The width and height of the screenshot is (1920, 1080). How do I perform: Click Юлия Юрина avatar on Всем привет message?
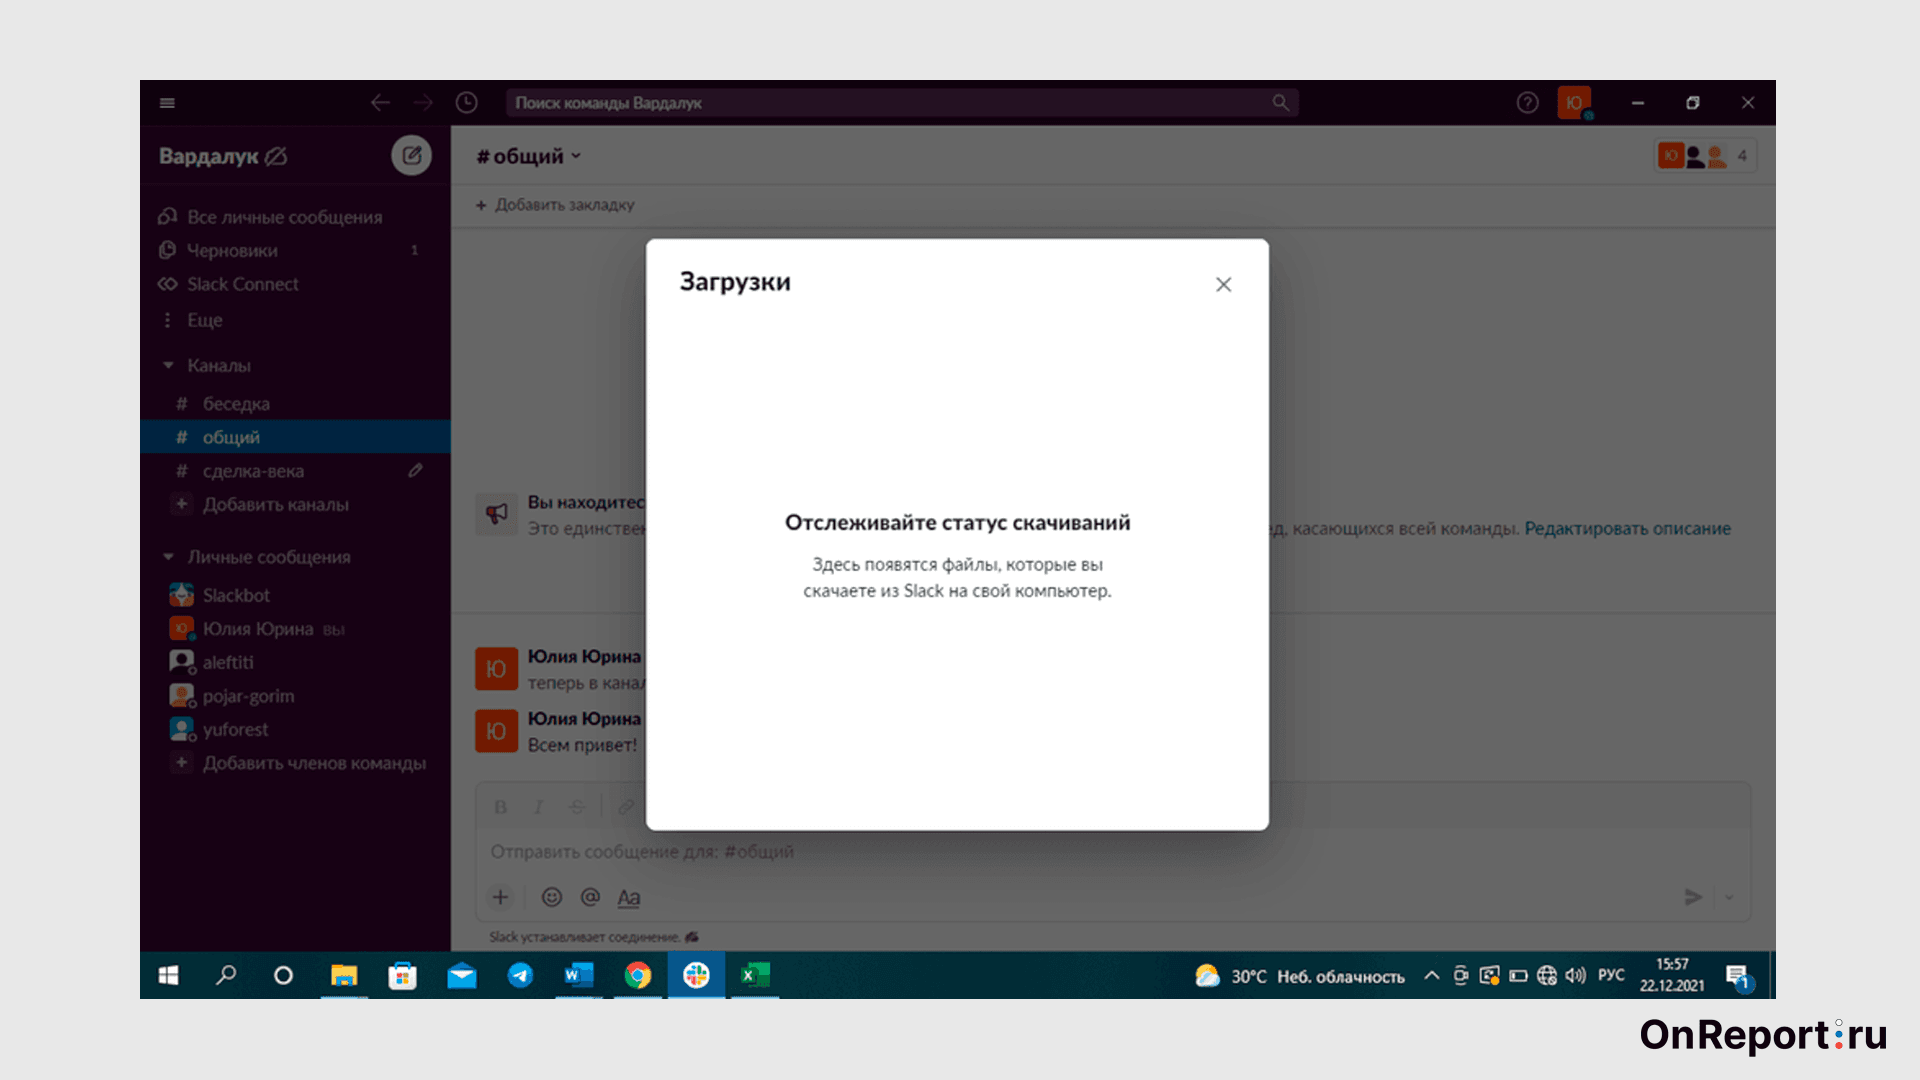[496, 731]
